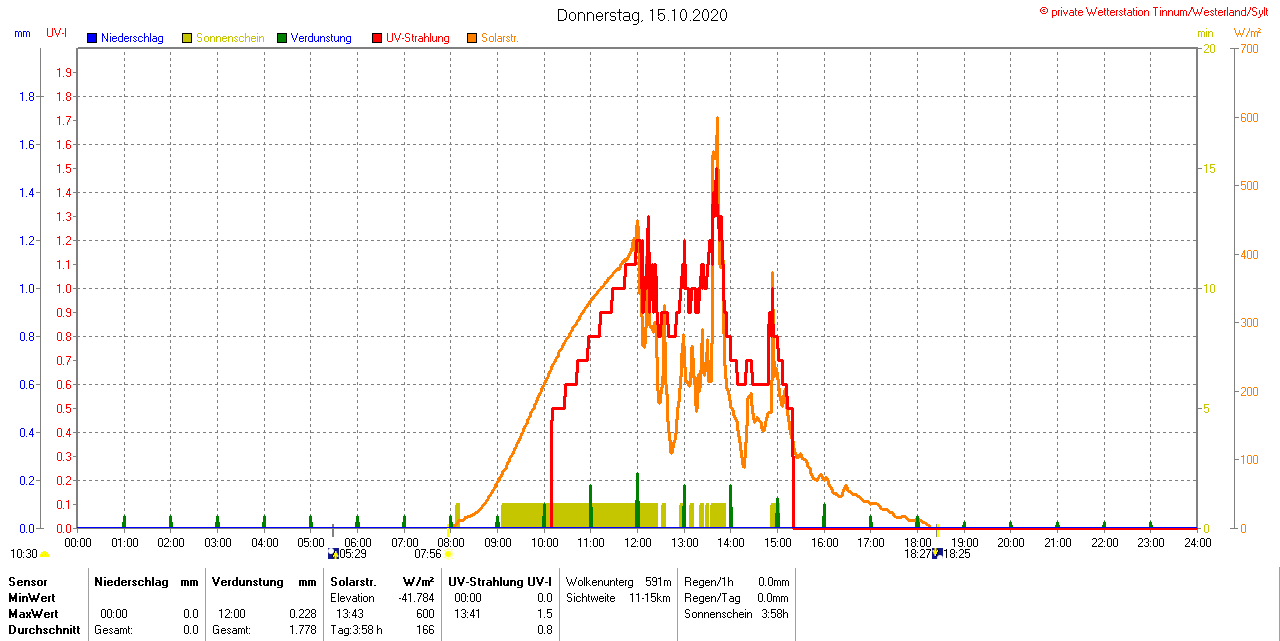Click the sunset icon between 18:27 and 18:25
Image resolution: width=1280 pixels, height=641 pixels.
[937, 552]
